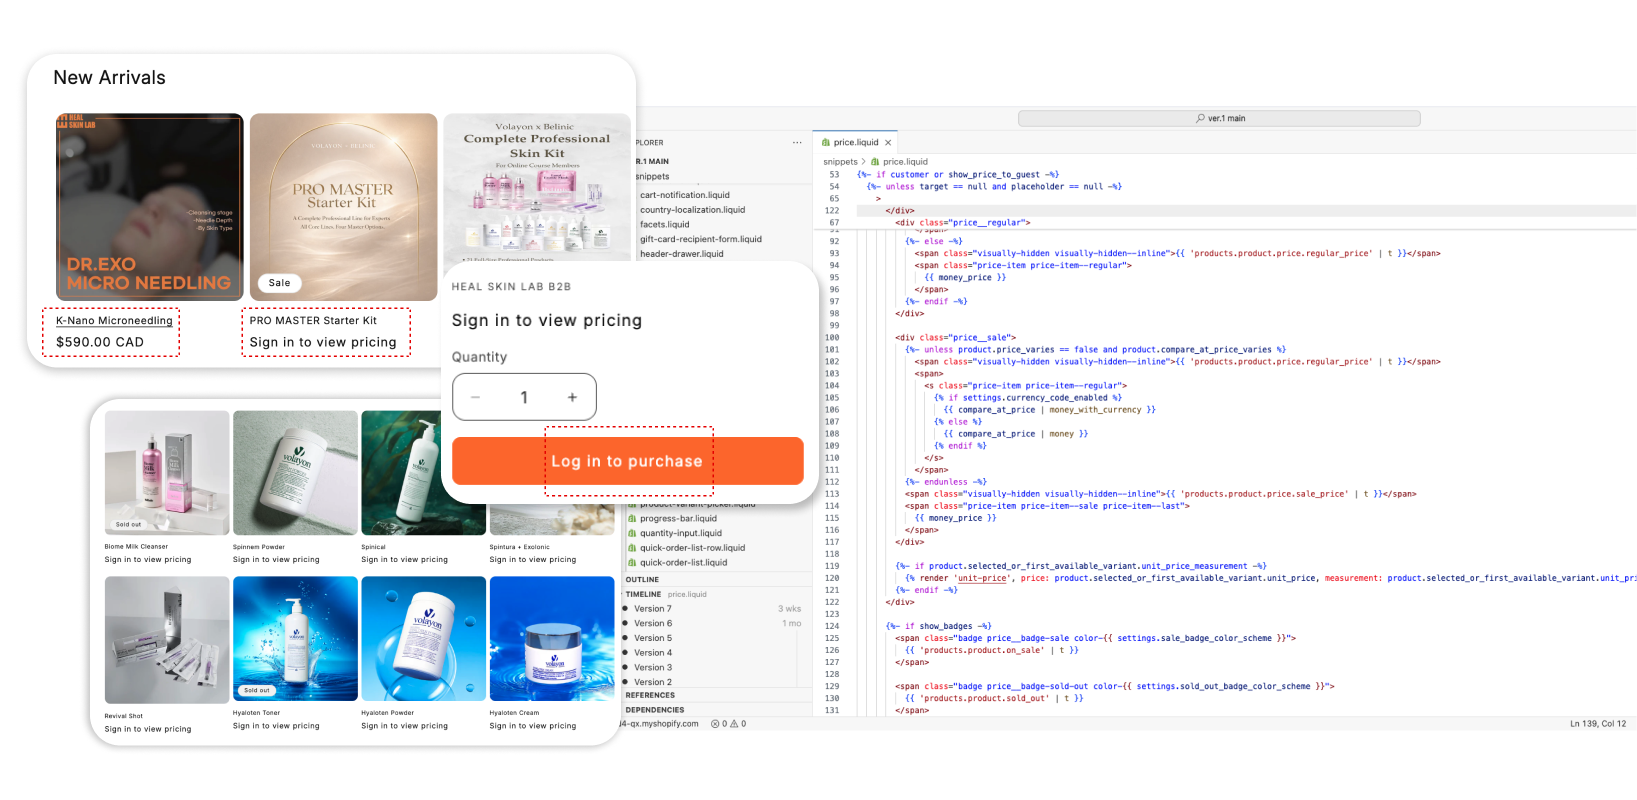Screen dimensions: 1637x800
Task: Open Revival Shot product thumbnail
Action: [167, 640]
